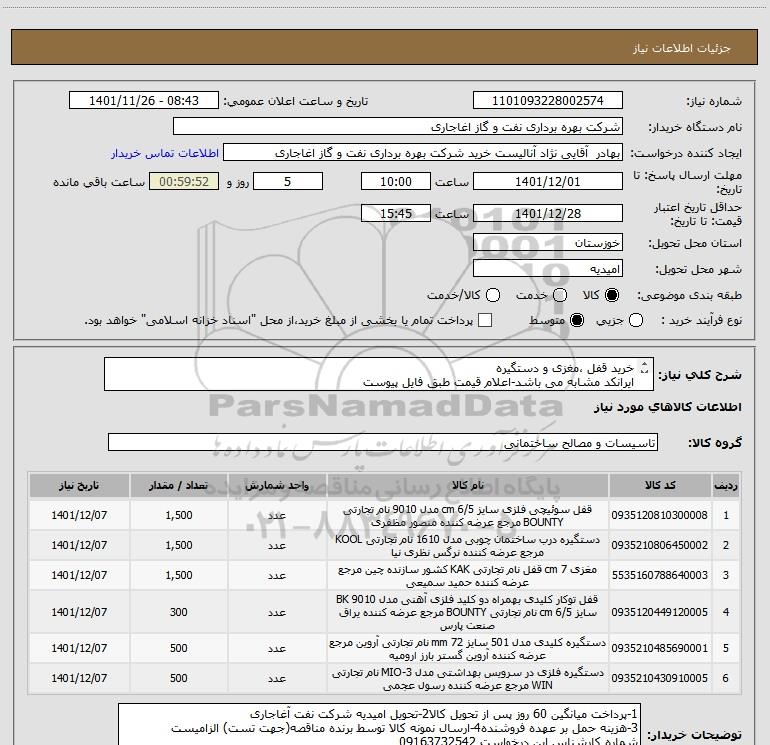Click the remaining days field showing 5
The width and height of the screenshot is (770, 745).
(x=288, y=181)
